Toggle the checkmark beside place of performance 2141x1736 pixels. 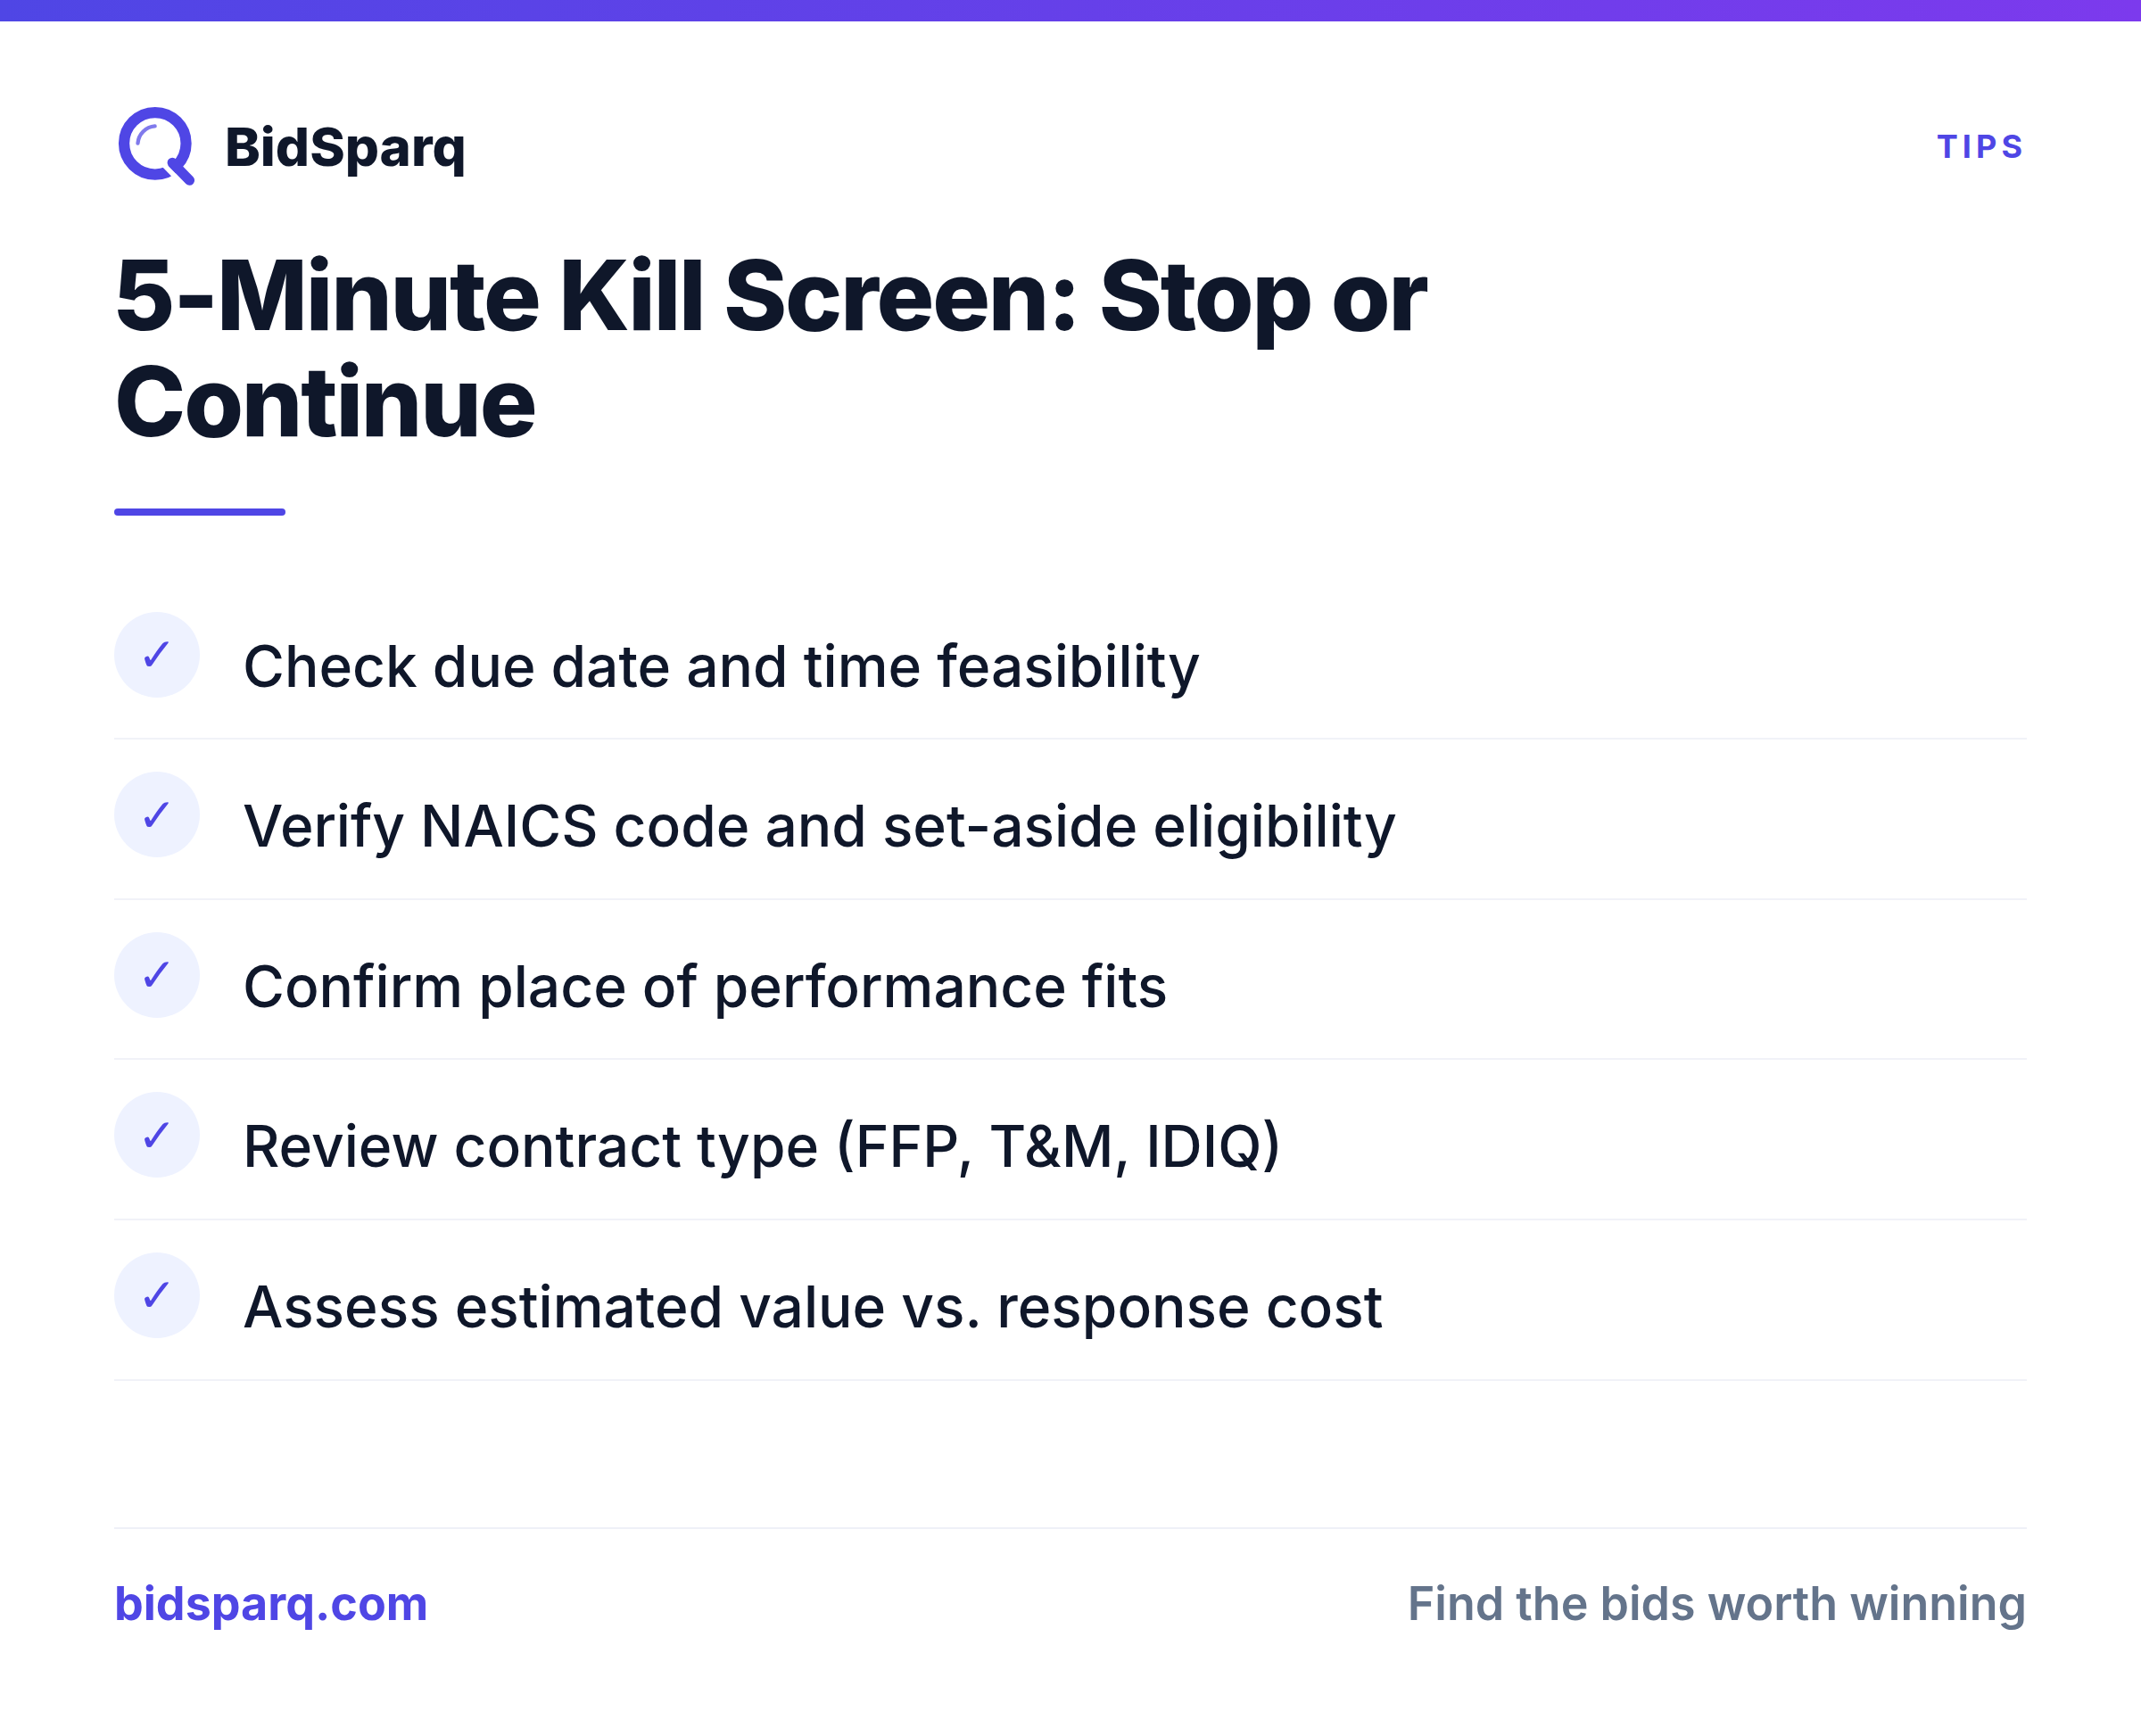click(157, 975)
